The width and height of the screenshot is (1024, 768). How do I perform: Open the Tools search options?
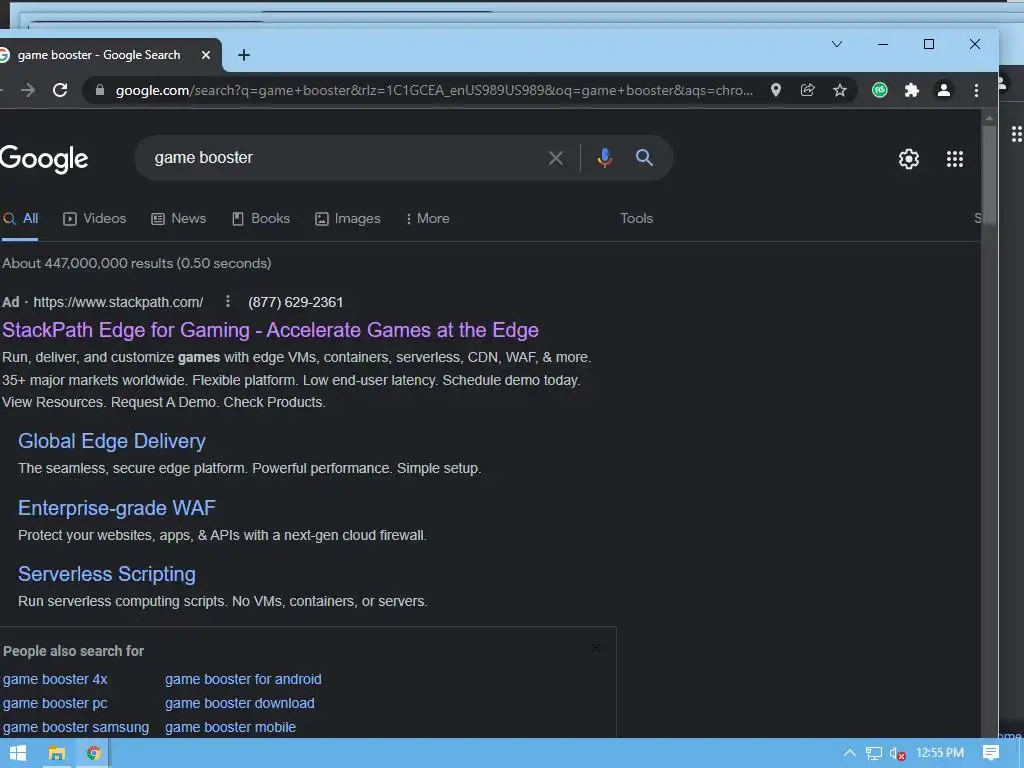point(636,219)
